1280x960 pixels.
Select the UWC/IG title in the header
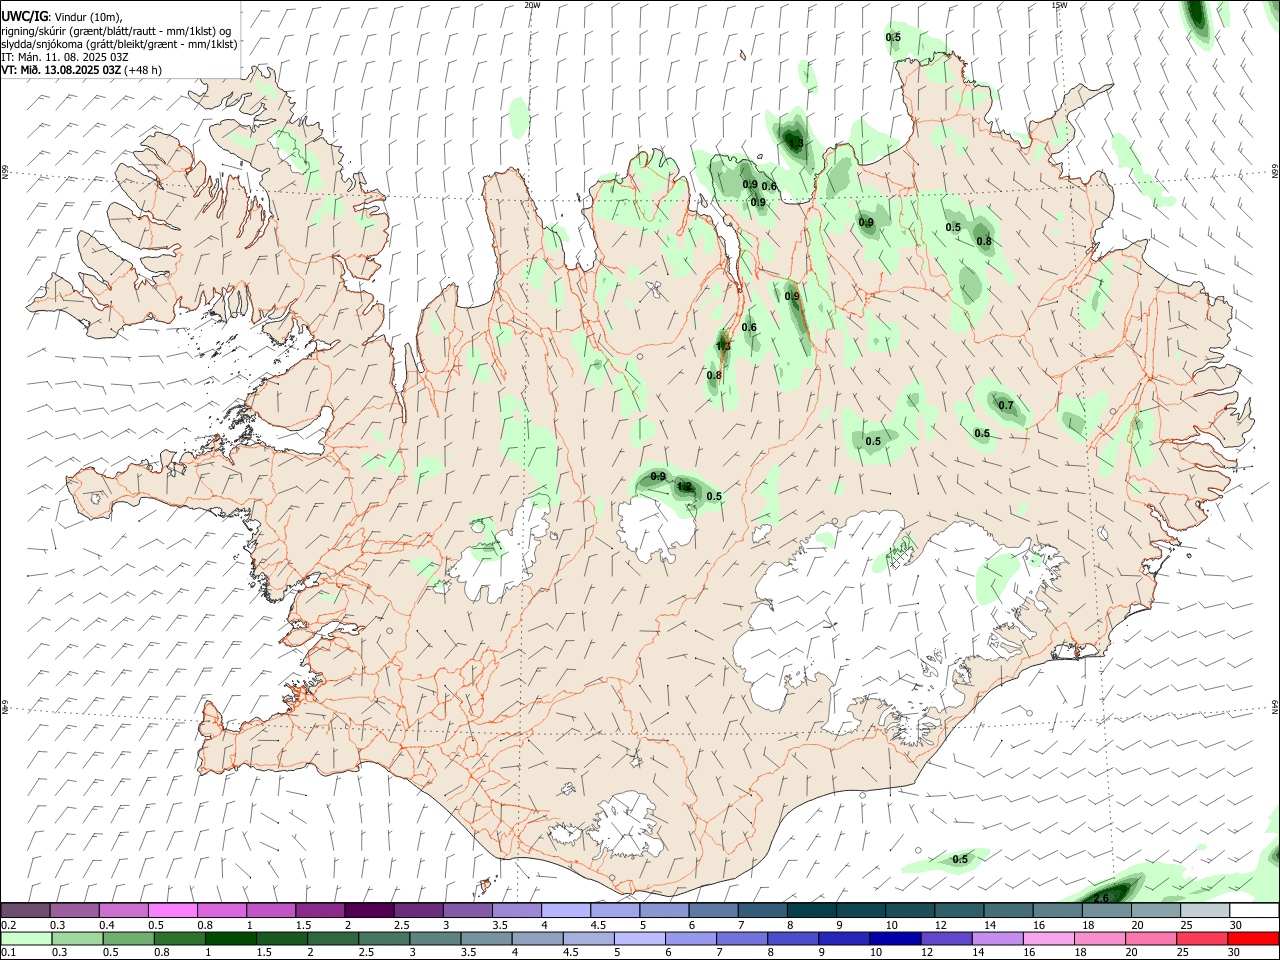pos(24,16)
